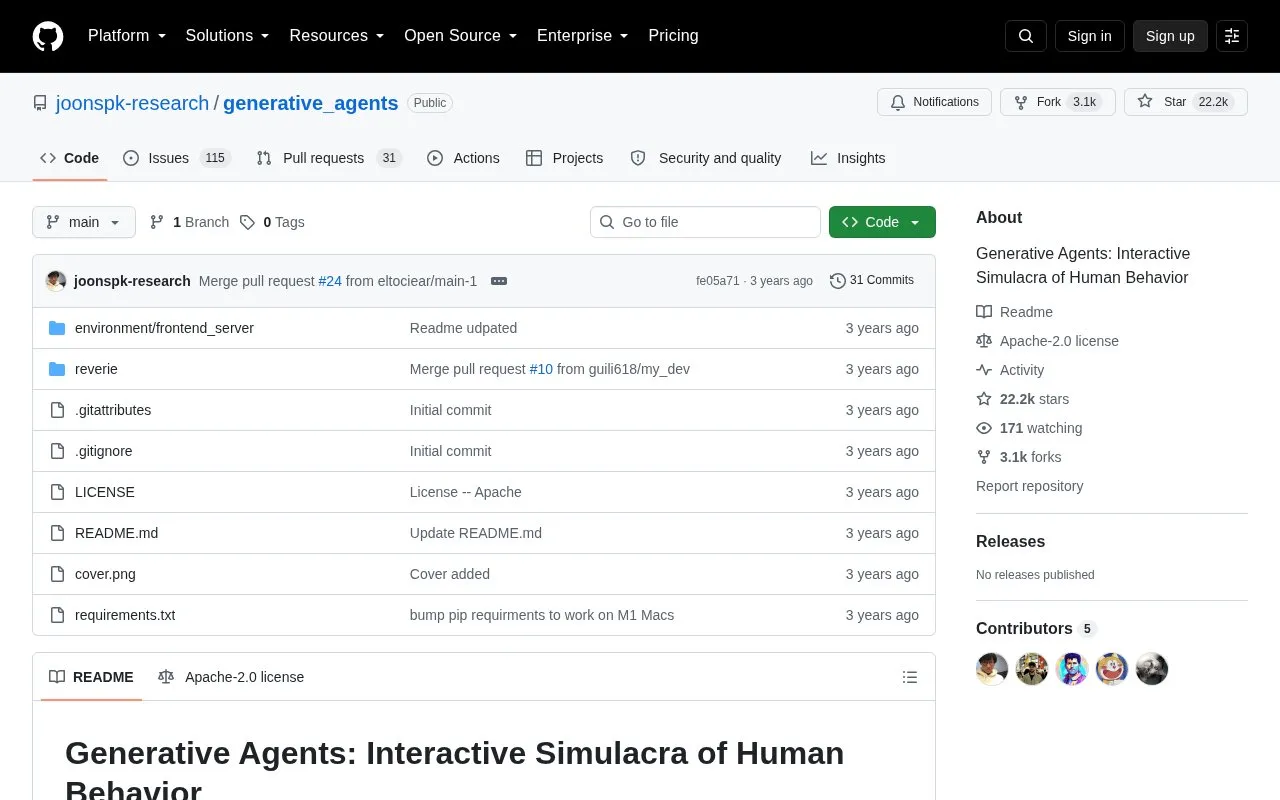Viewport: 1280px width, 800px height.
Task: Open the green Code dropdown button
Action: point(882,222)
